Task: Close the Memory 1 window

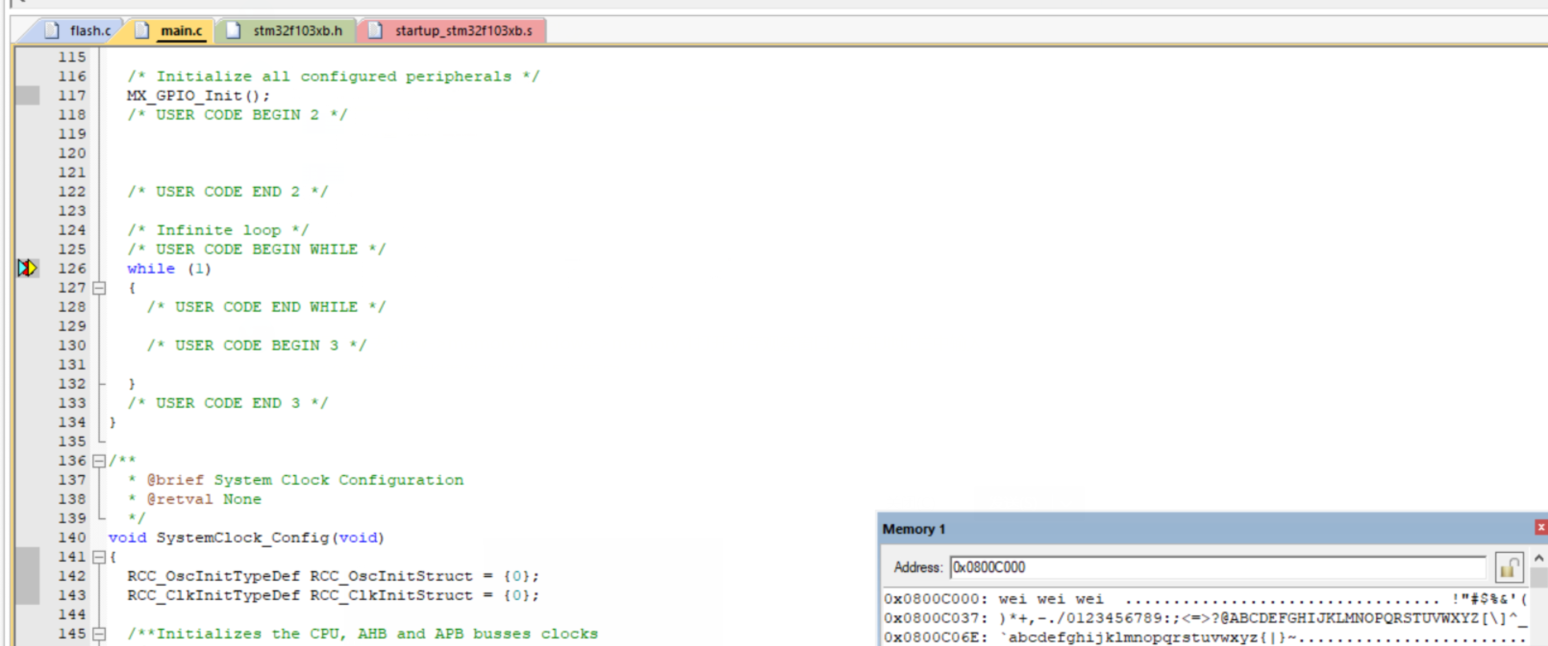Action: 1541,528
